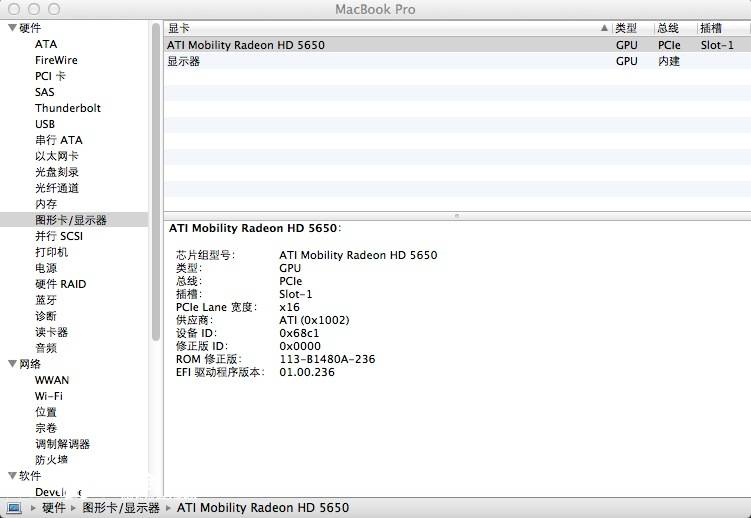Collapse the 软件 software section triangle
This screenshot has width=751, height=518.
[12, 475]
